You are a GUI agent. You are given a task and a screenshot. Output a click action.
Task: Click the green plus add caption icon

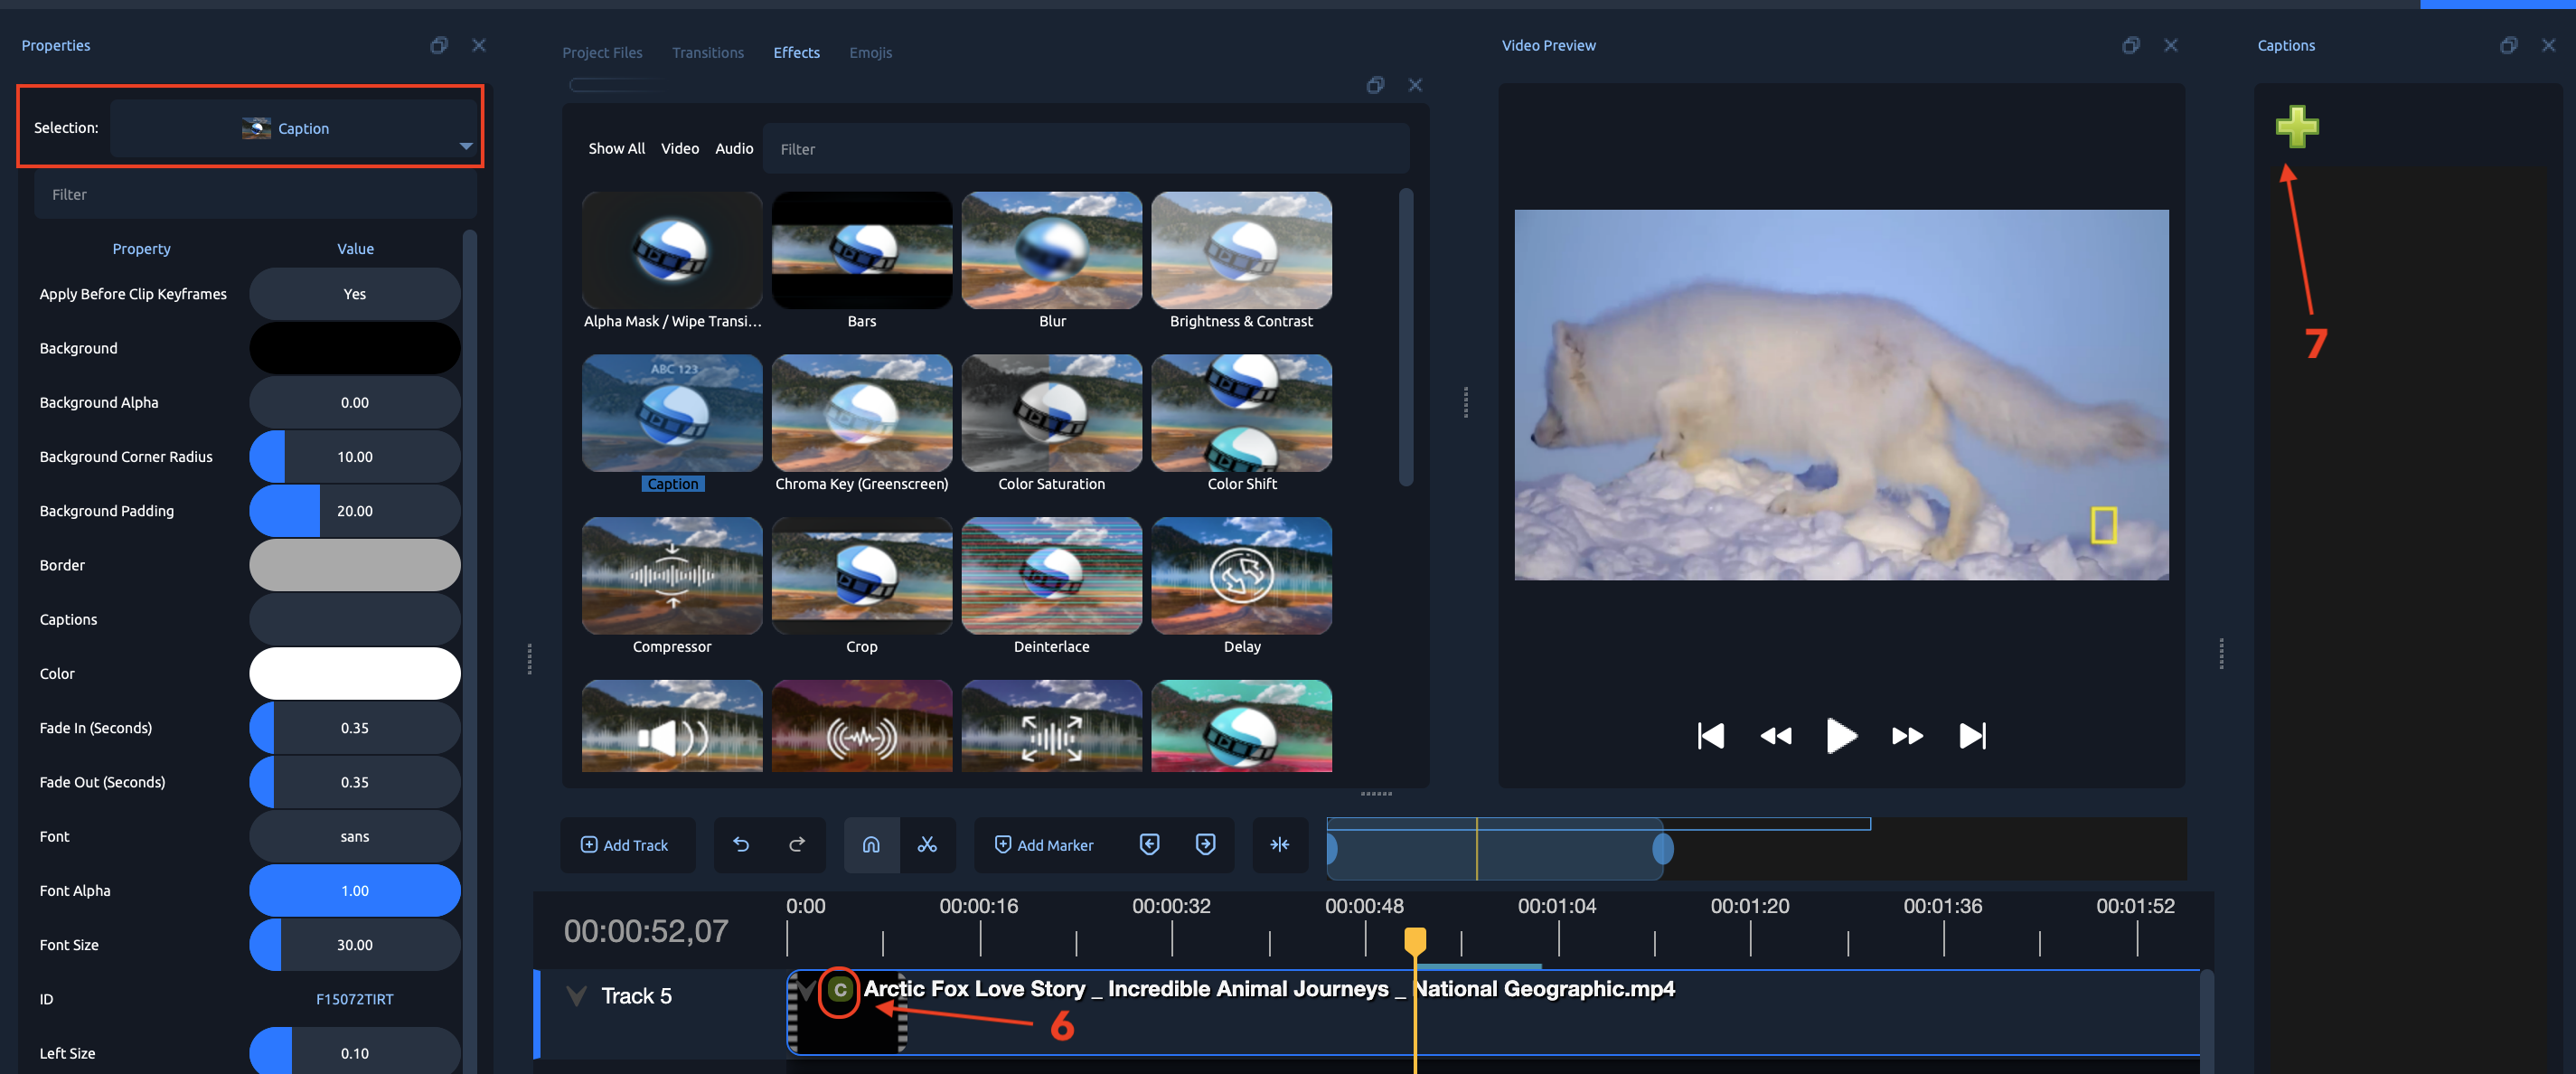pos(2296,127)
